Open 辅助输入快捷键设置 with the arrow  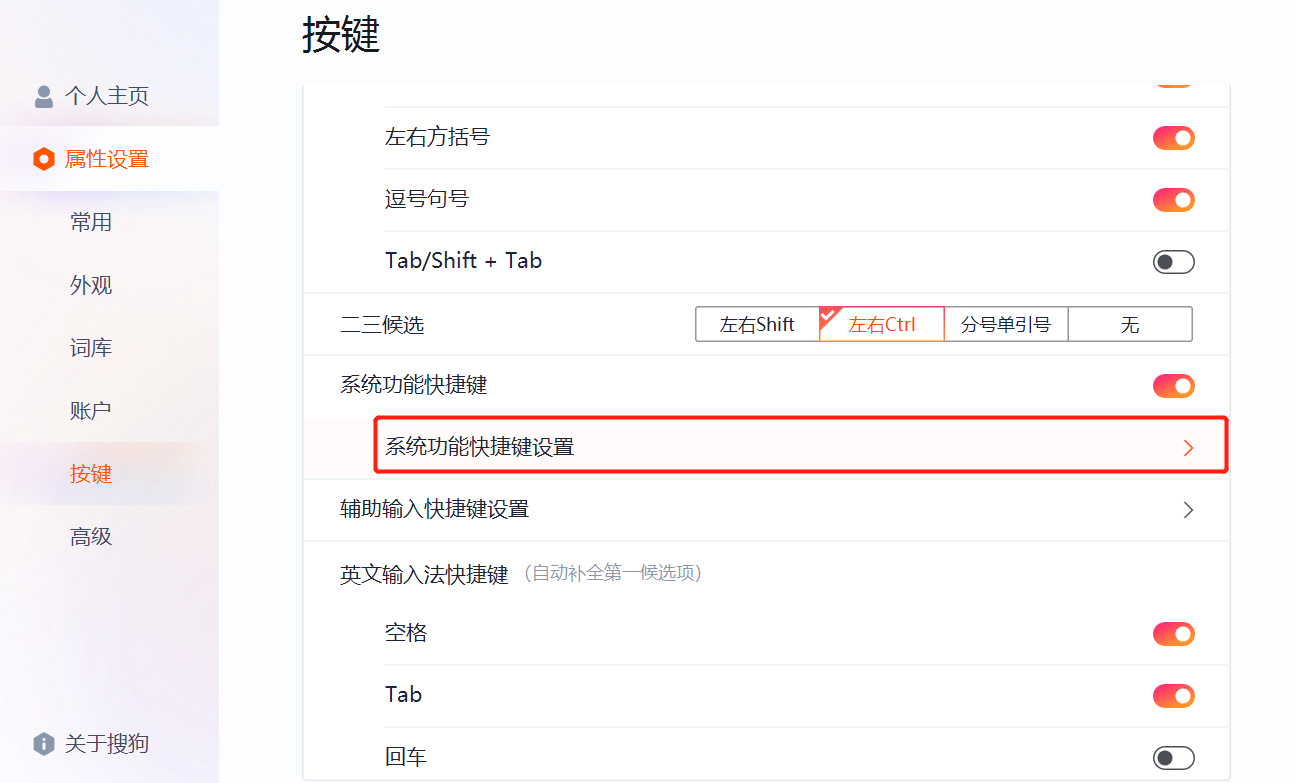(1188, 510)
